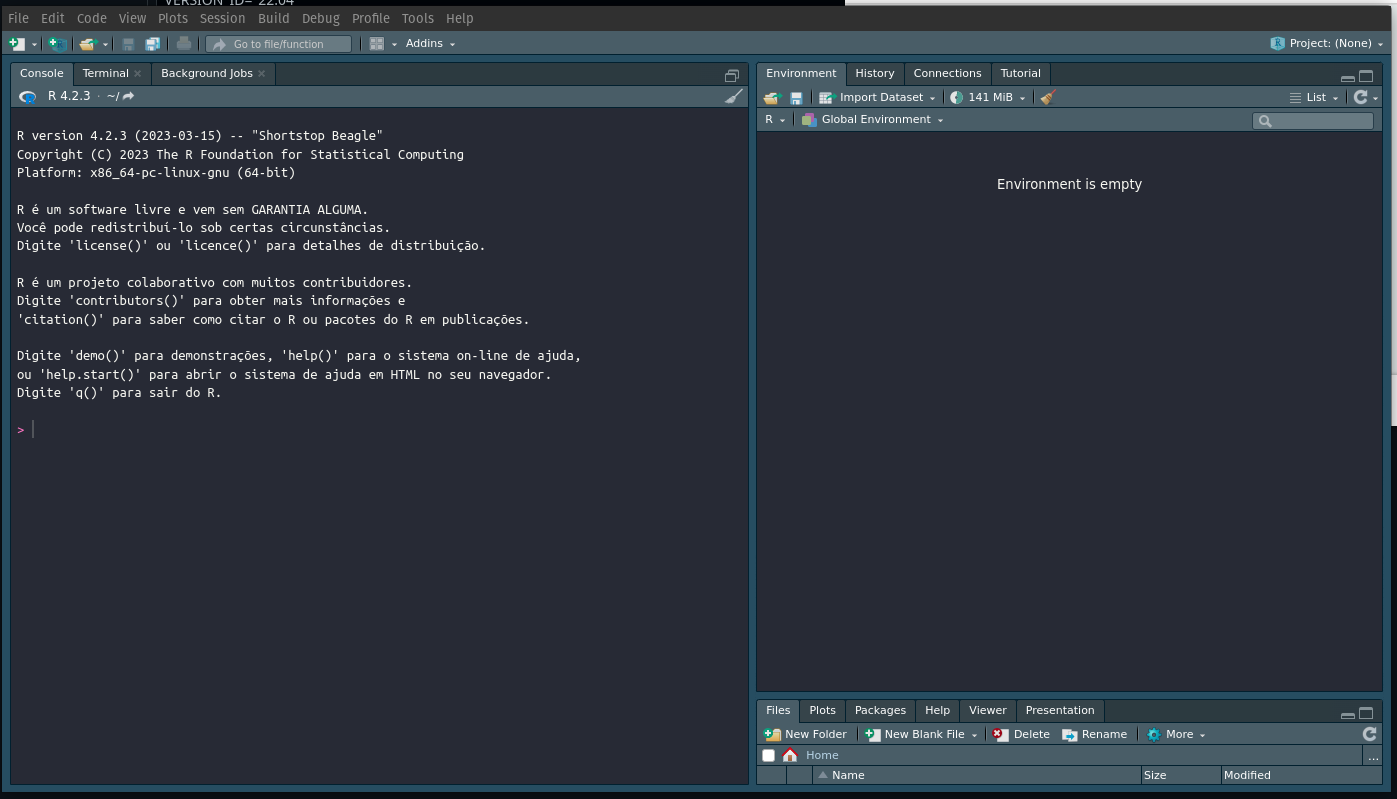Check the select-all files checkbox
The height and width of the screenshot is (799, 1397).
[768, 755]
